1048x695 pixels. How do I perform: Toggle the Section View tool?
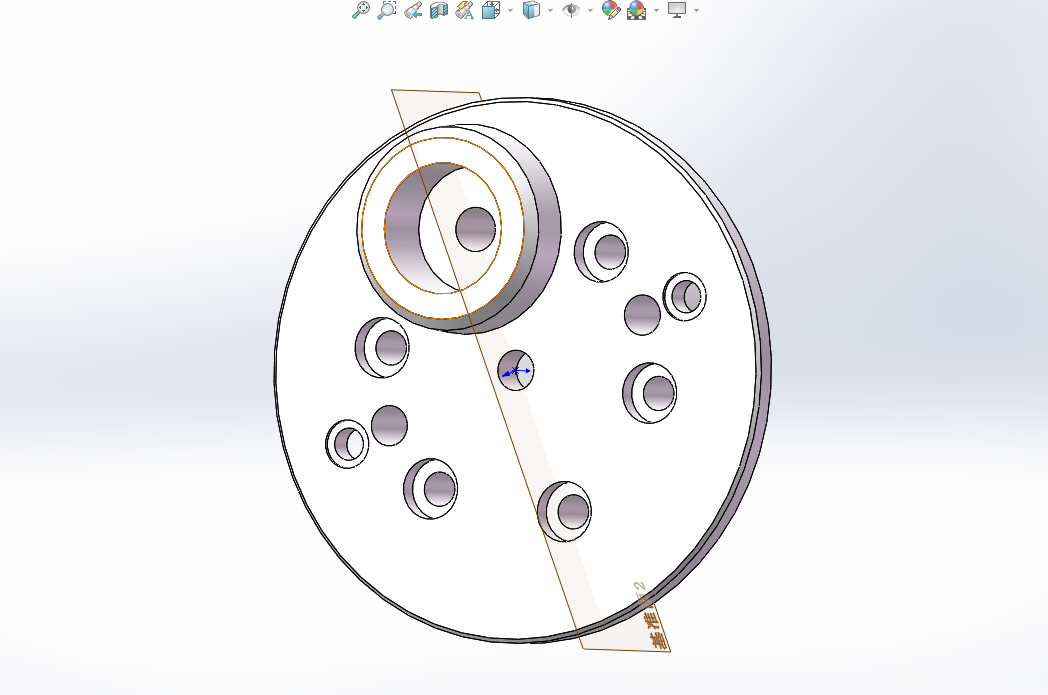[438, 10]
